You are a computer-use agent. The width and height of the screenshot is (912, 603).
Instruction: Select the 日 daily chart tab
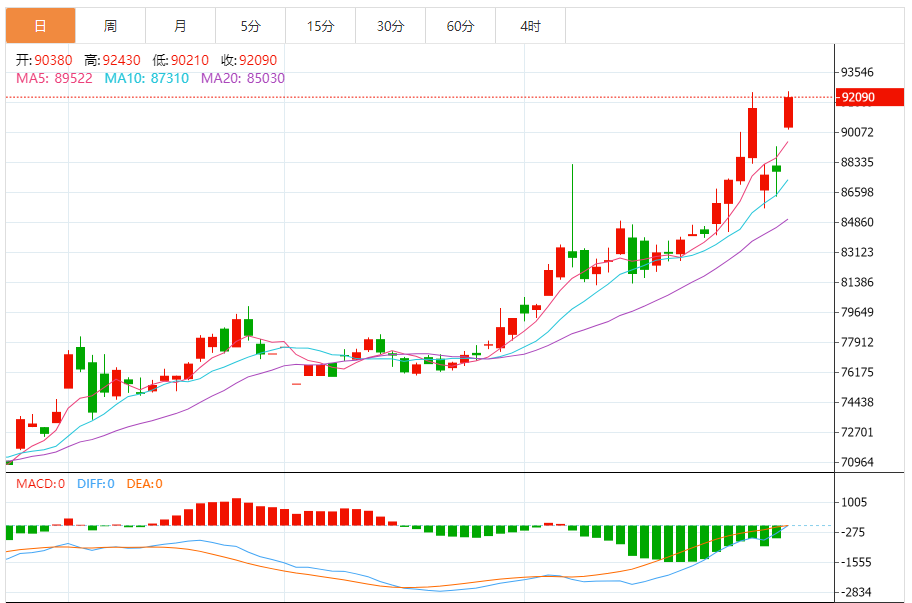click(40, 26)
